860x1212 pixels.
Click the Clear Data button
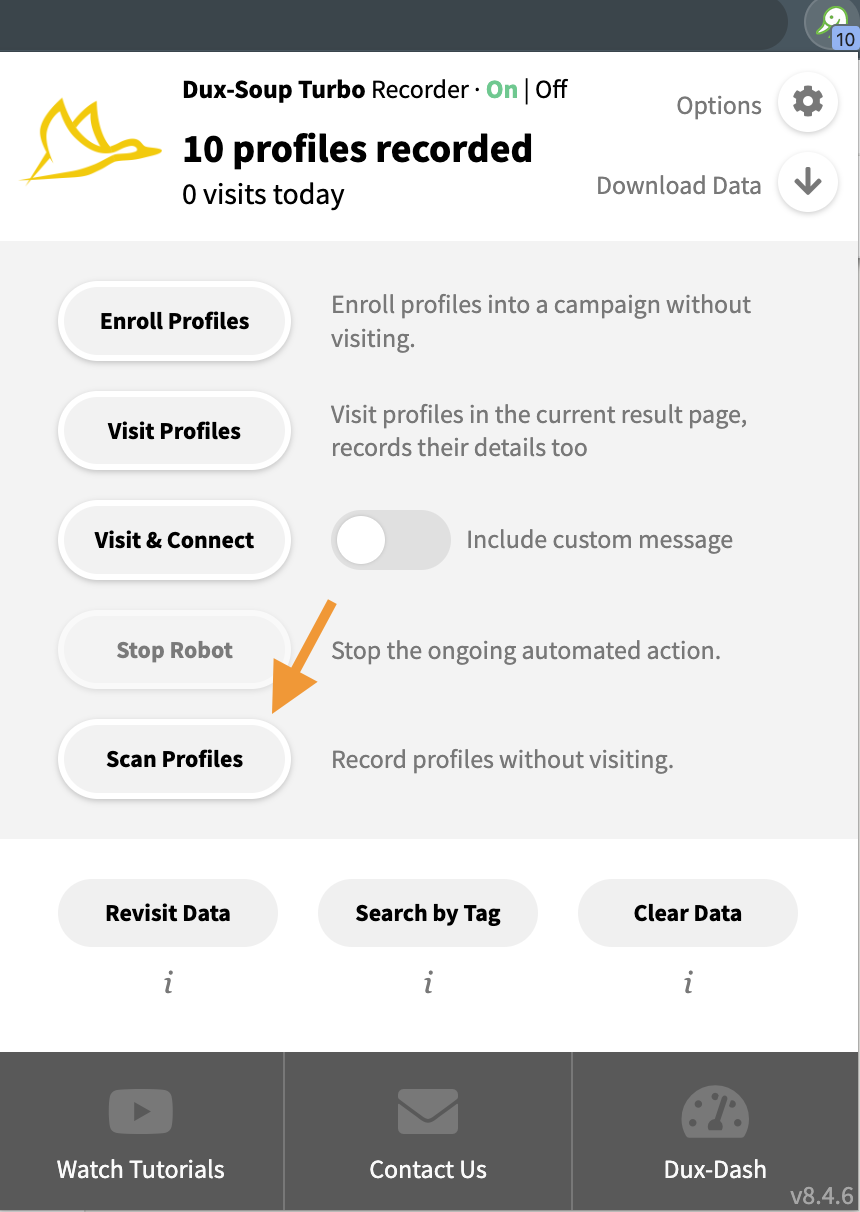688,913
